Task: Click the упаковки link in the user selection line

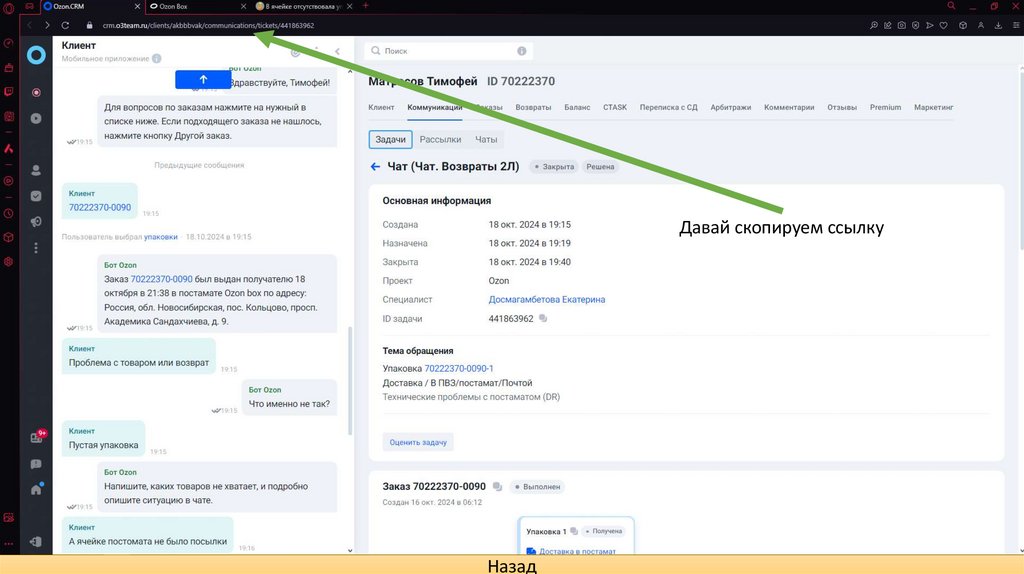Action: click(161, 236)
